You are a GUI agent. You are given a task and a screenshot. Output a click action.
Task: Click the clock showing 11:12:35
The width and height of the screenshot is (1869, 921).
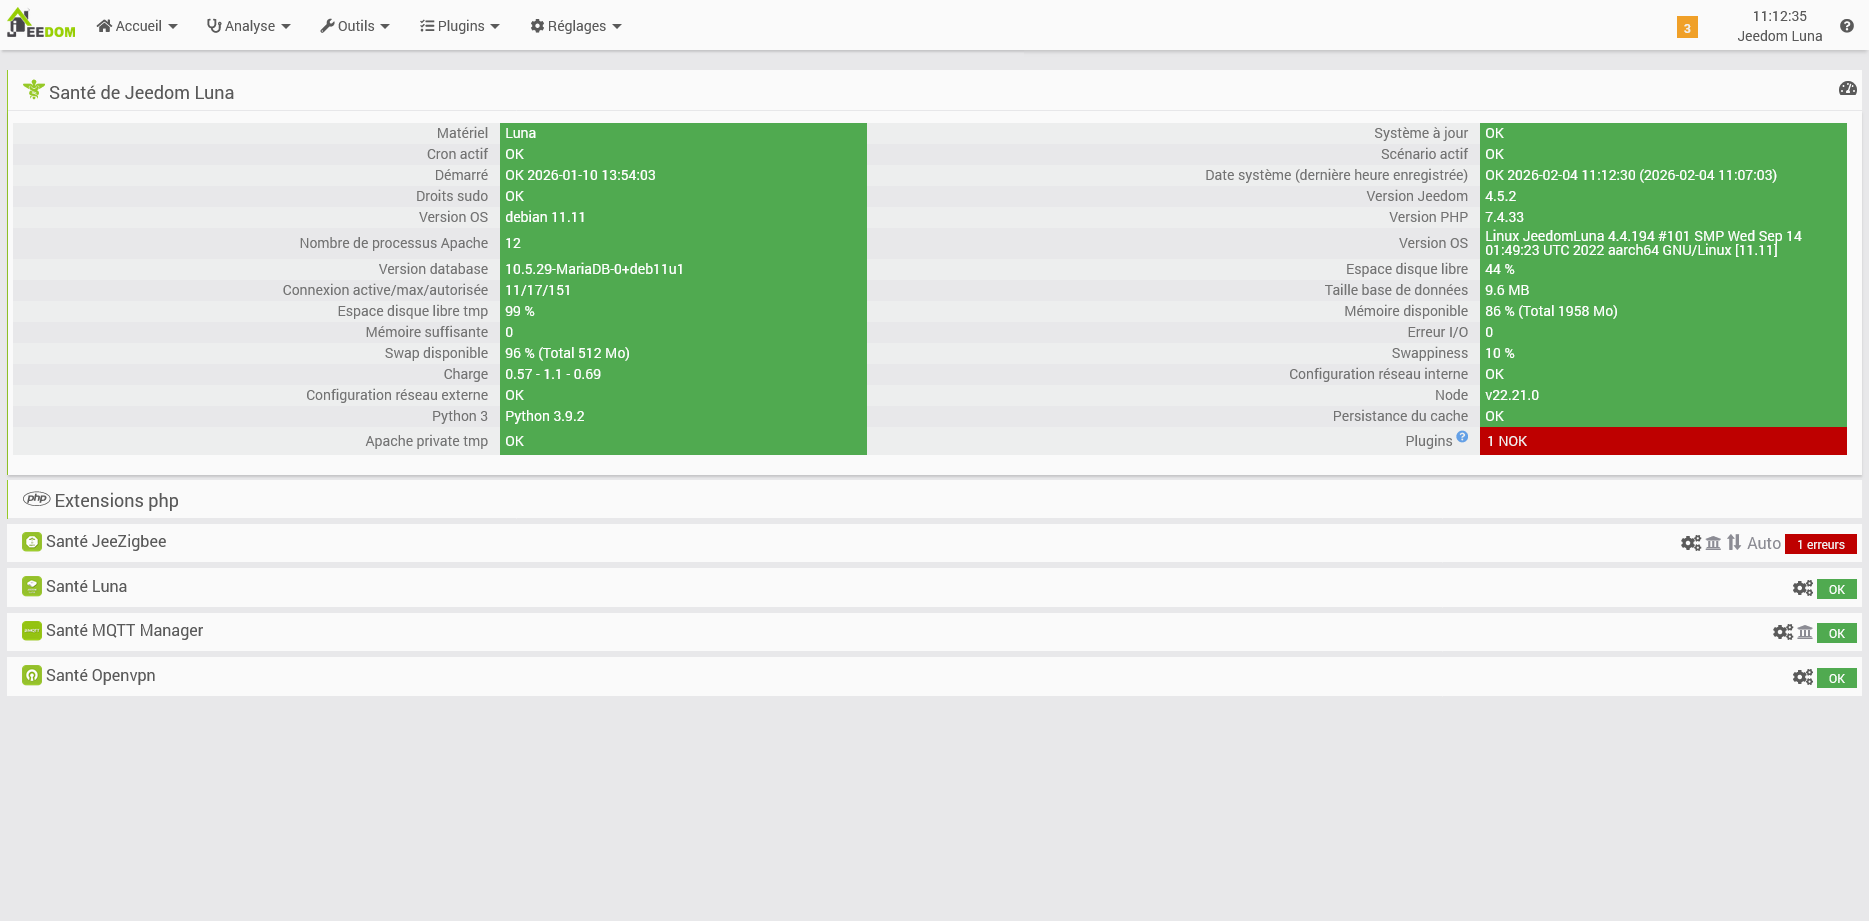pyautogui.click(x=1780, y=16)
